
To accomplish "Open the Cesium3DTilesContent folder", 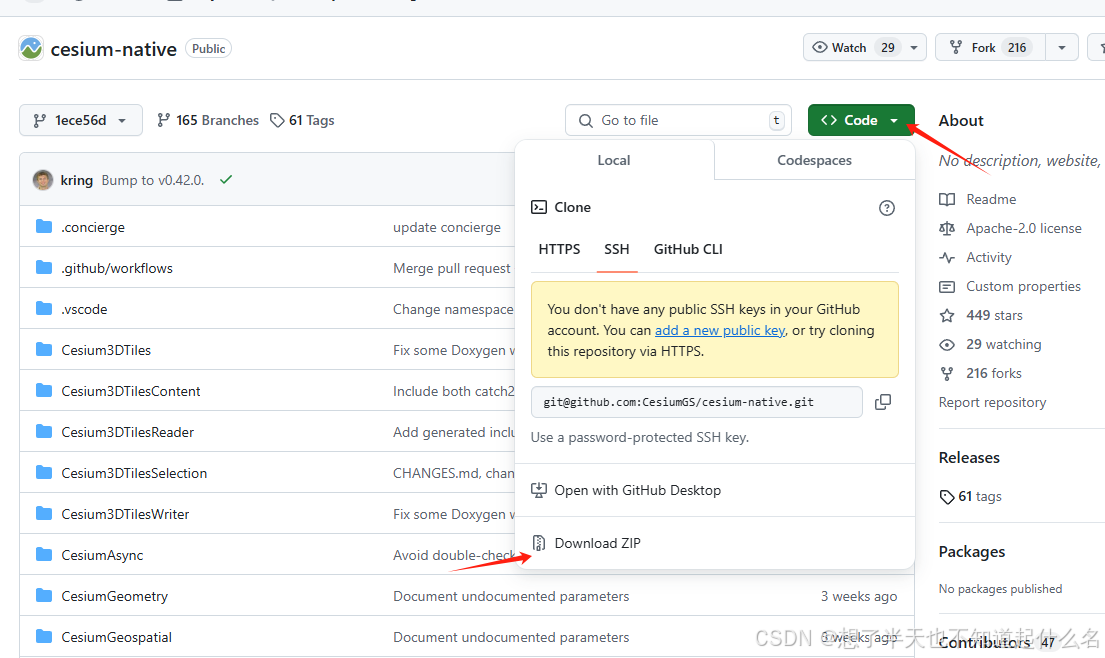I will (x=130, y=391).
